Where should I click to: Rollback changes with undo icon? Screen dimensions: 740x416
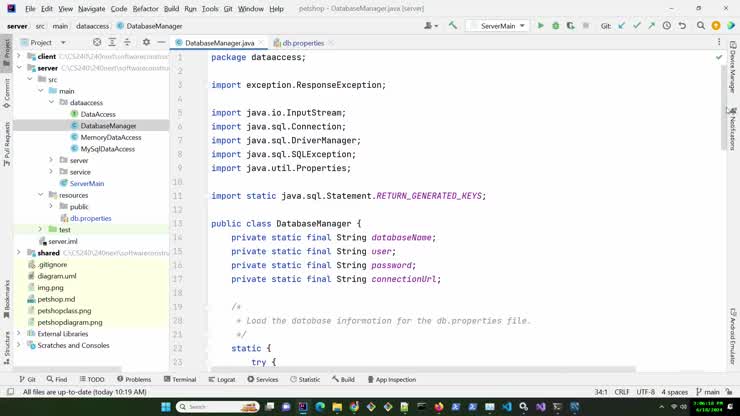click(682, 26)
